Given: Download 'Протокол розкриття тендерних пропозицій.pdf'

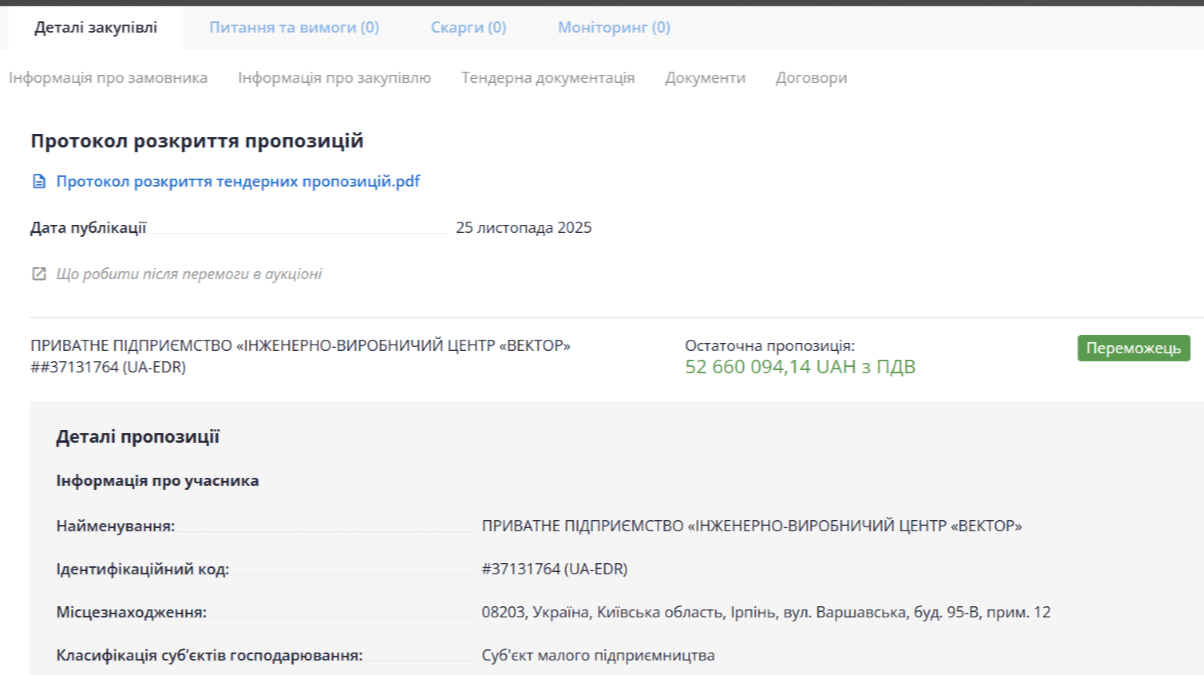Looking at the screenshot, I should [238, 182].
